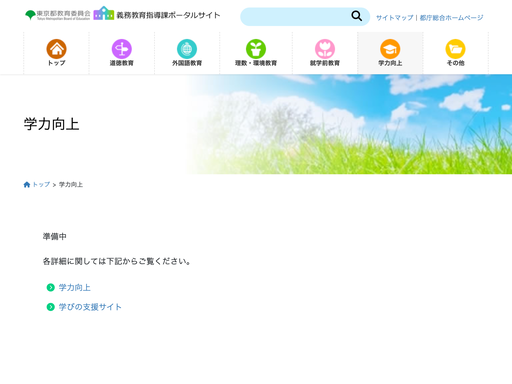Image resolution: width=512 pixels, height=384 pixels.
Task: Open the サイトマップ link
Action: point(395,18)
